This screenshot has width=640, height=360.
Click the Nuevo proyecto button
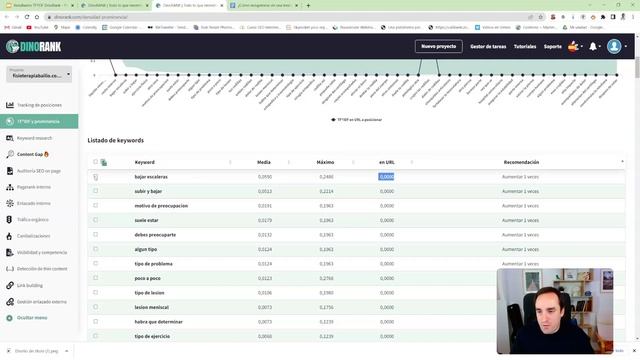[439, 46]
